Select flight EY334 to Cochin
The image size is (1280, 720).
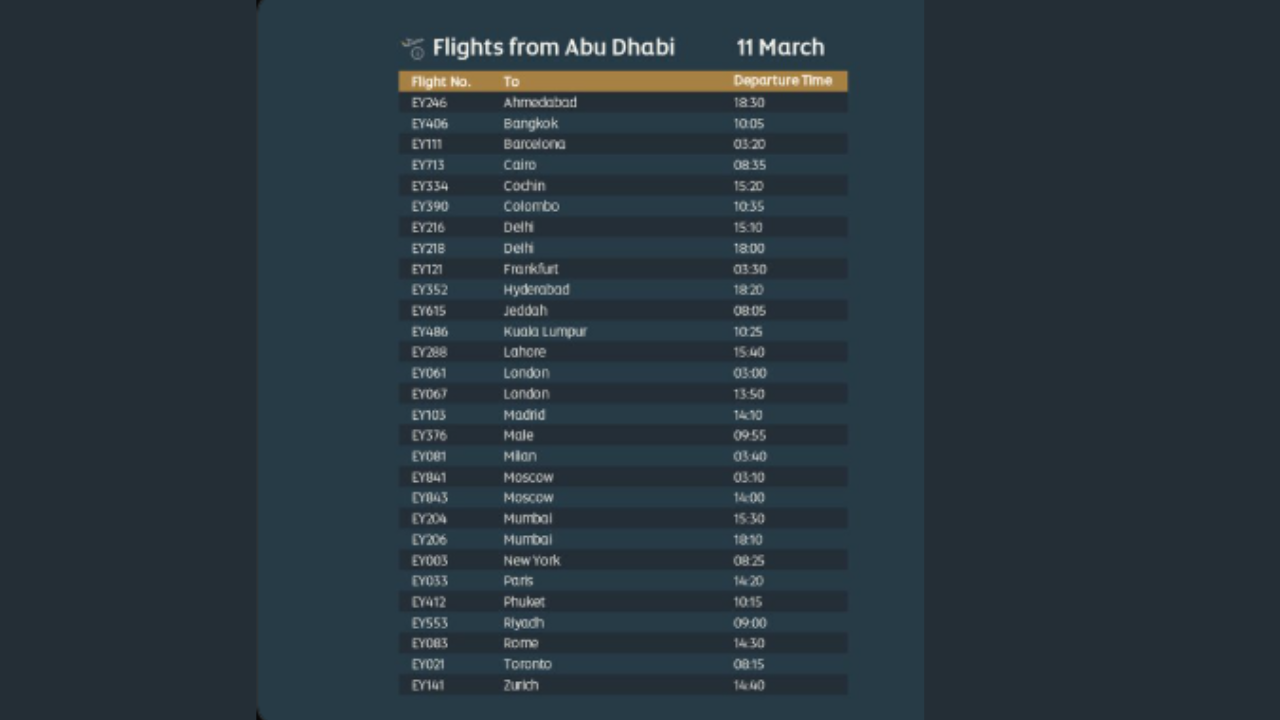[x=430, y=186]
